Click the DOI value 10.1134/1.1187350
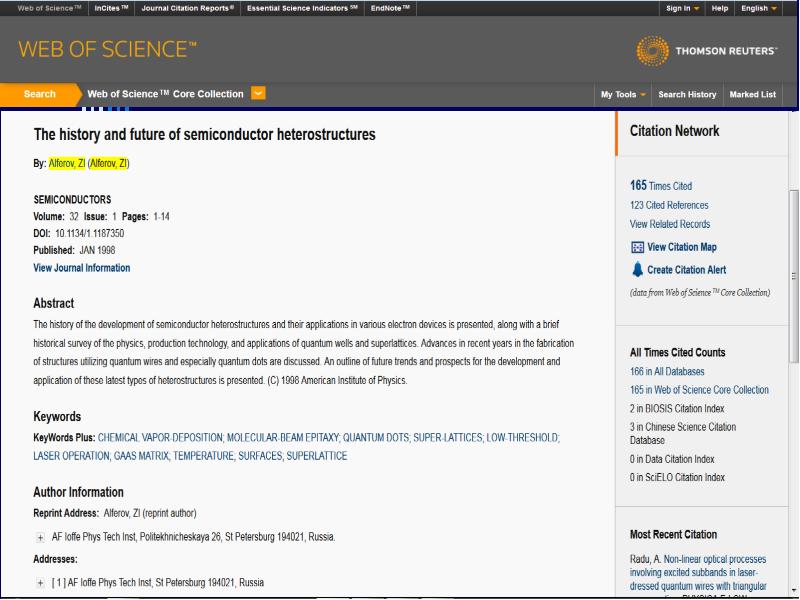The image size is (800, 600). click(x=89, y=234)
